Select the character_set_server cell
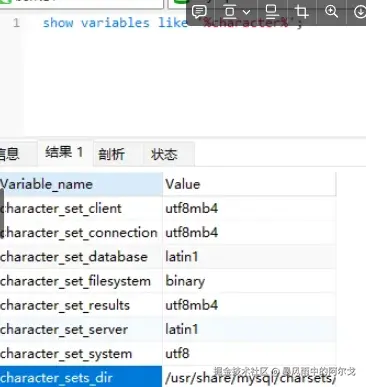 (x=81, y=329)
